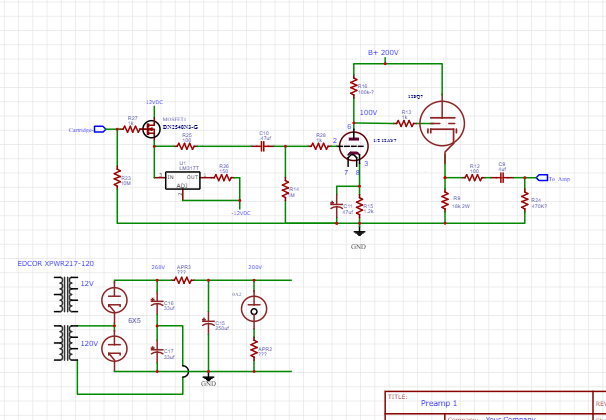This screenshot has height=420, width=606.
Task: Select resistor R15 symbol
Action: (x=359, y=206)
